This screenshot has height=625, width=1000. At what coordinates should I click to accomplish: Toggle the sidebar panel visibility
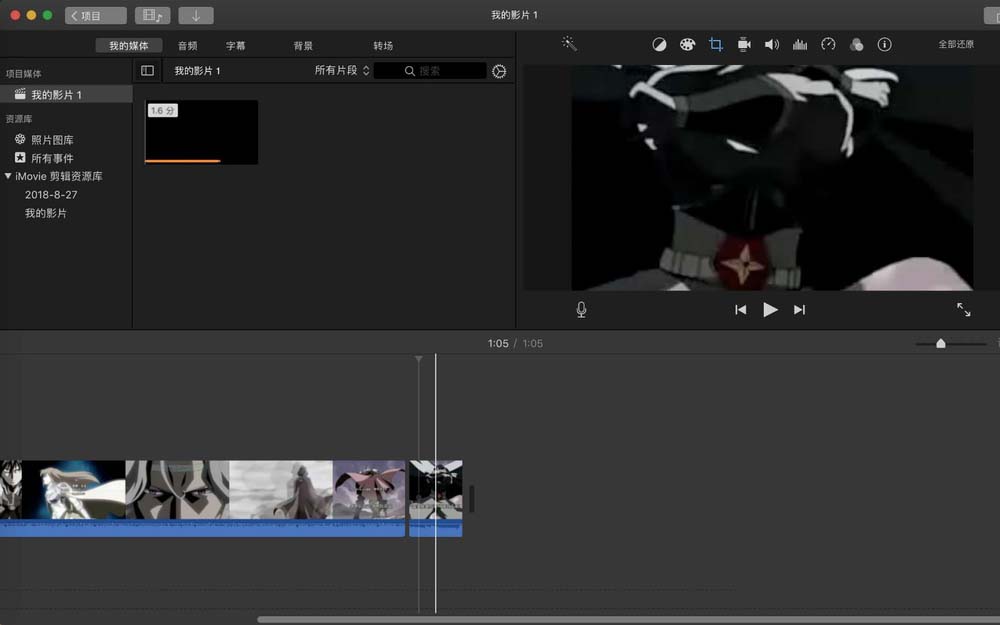(147, 70)
